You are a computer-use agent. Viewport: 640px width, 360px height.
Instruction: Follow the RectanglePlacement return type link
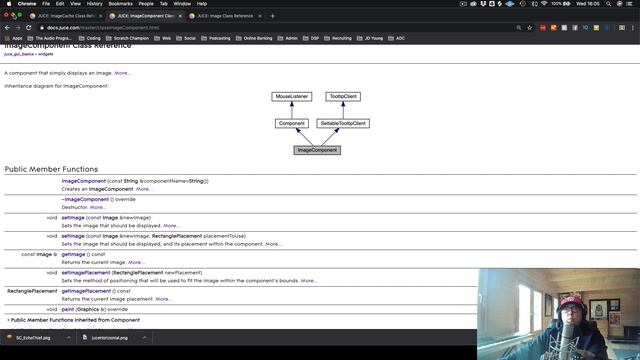coord(32,291)
